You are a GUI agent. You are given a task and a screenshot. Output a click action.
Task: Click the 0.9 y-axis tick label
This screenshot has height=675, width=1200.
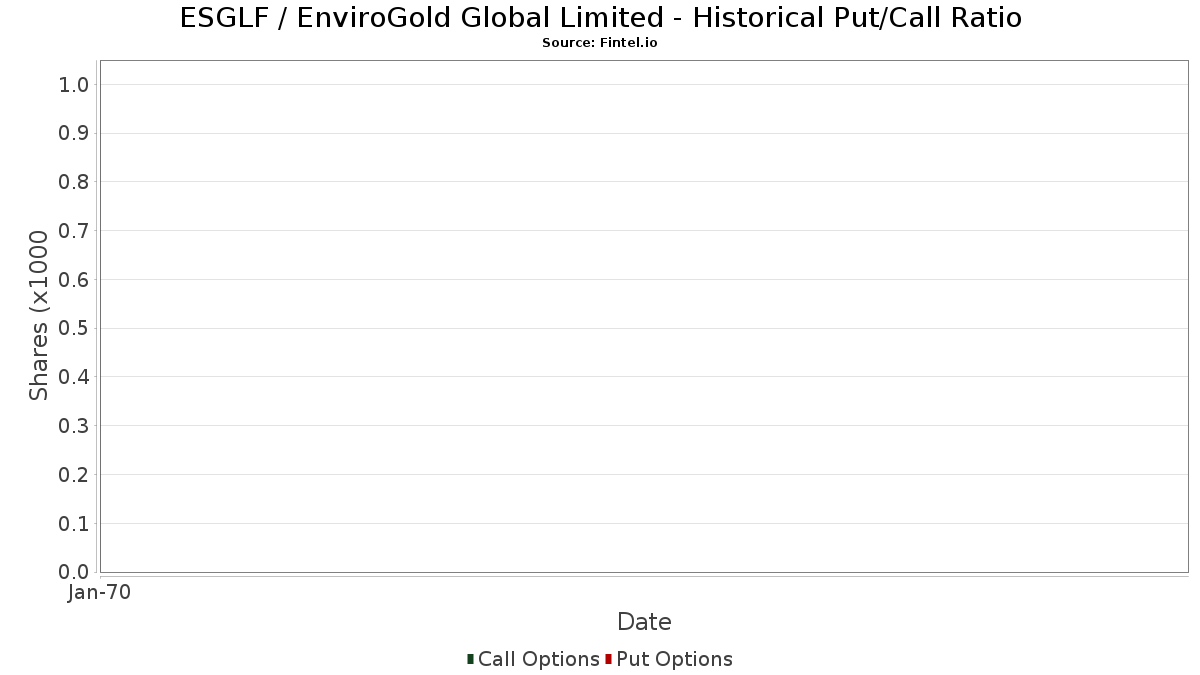pos(74,133)
